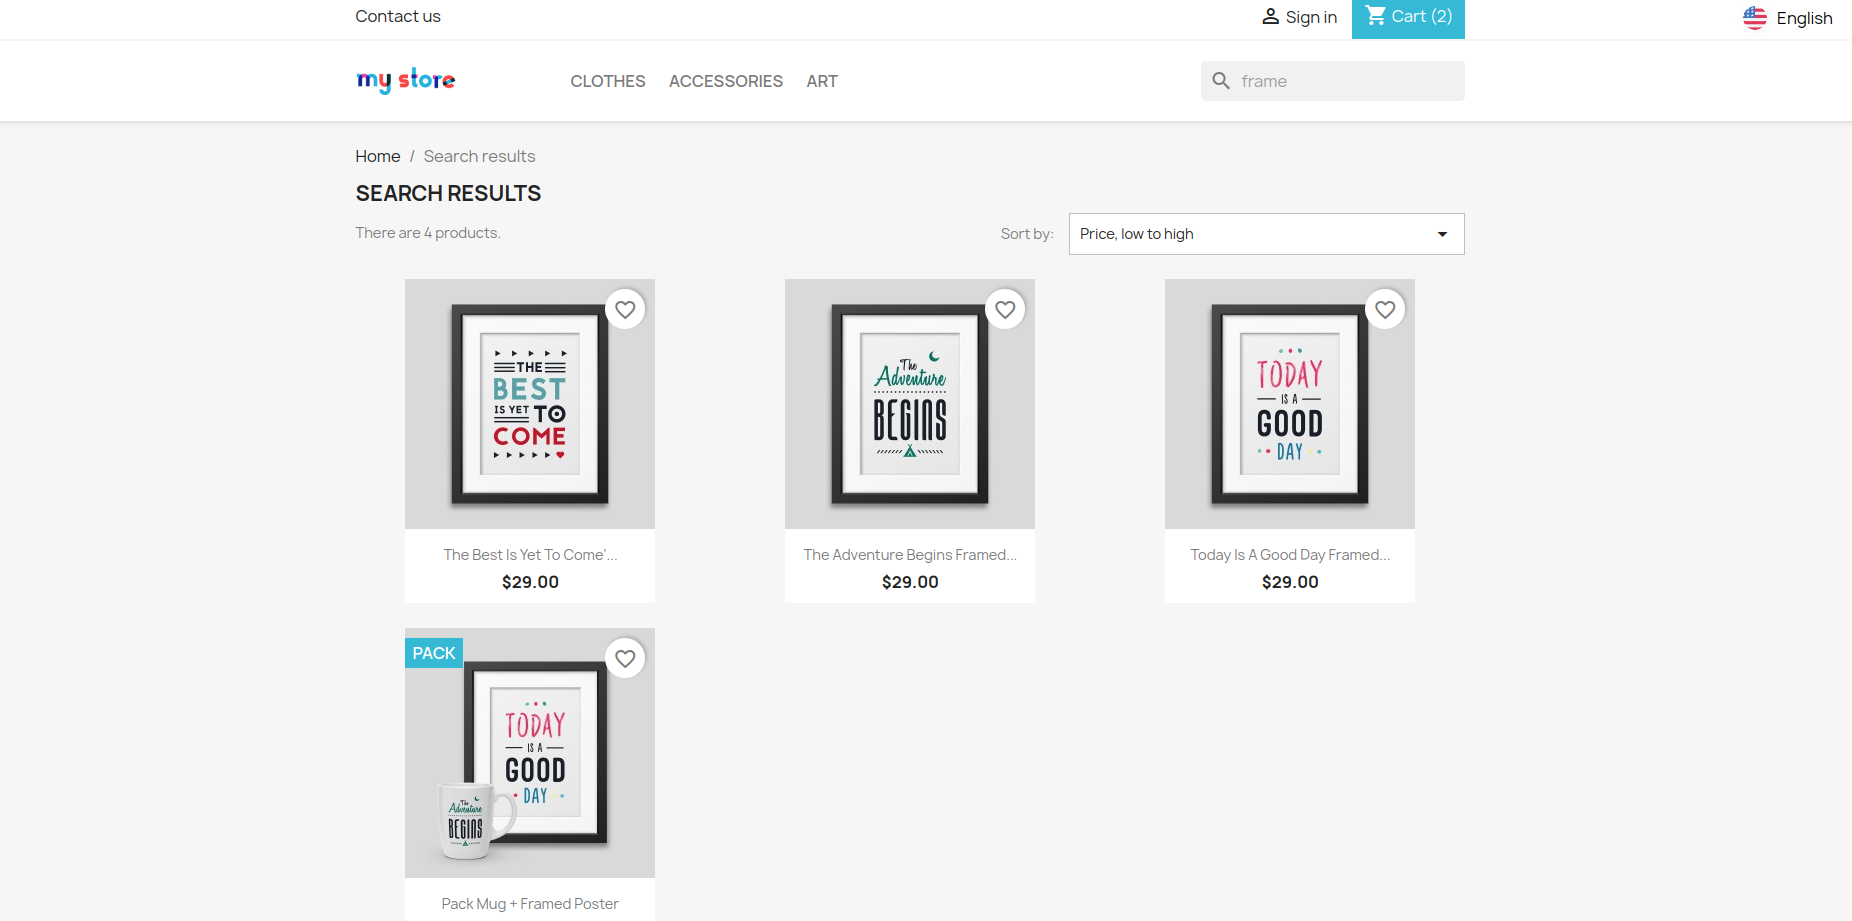The width and height of the screenshot is (1852, 921).
Task: Click the search magnifier icon
Action: pos(1221,81)
